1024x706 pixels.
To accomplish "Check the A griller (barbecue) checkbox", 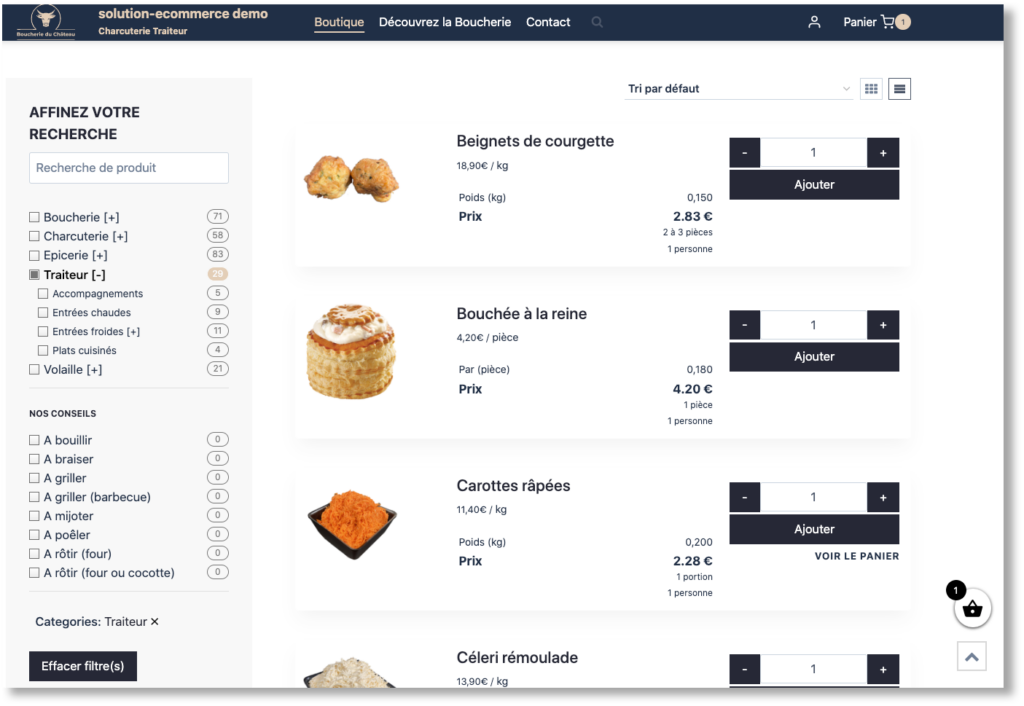I will pyautogui.click(x=35, y=497).
